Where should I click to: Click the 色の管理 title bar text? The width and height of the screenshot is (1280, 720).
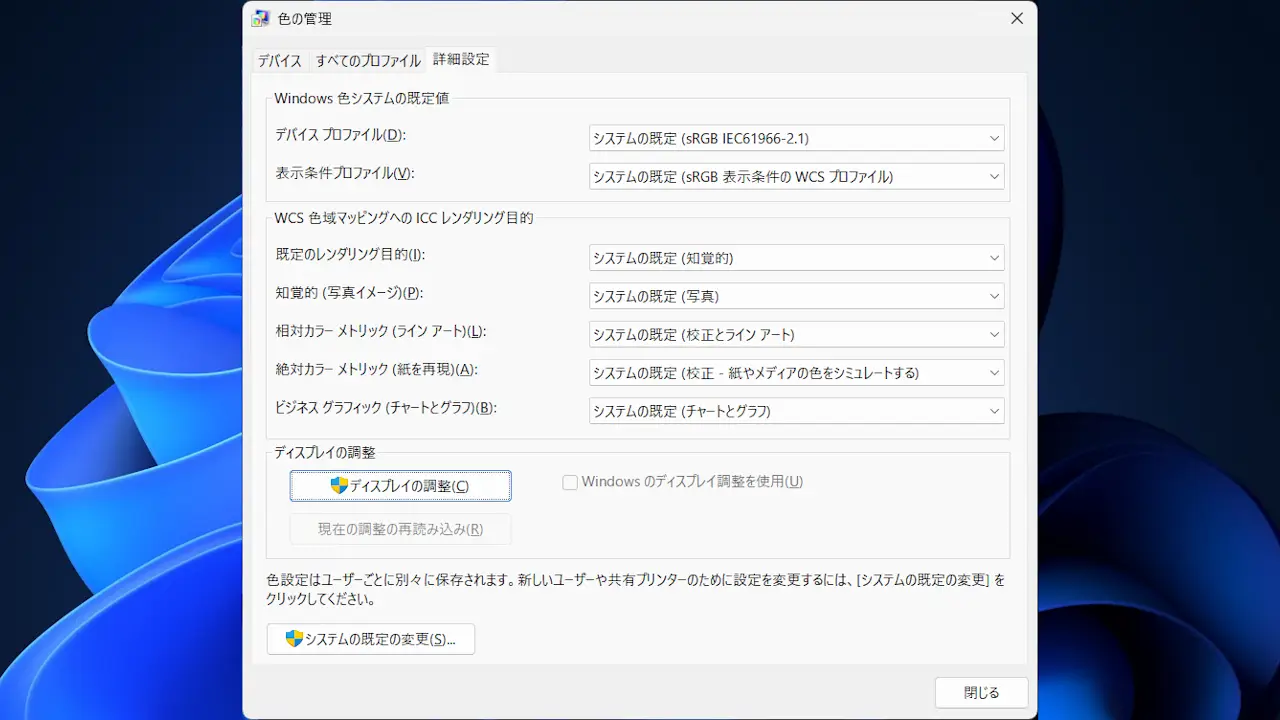(305, 19)
